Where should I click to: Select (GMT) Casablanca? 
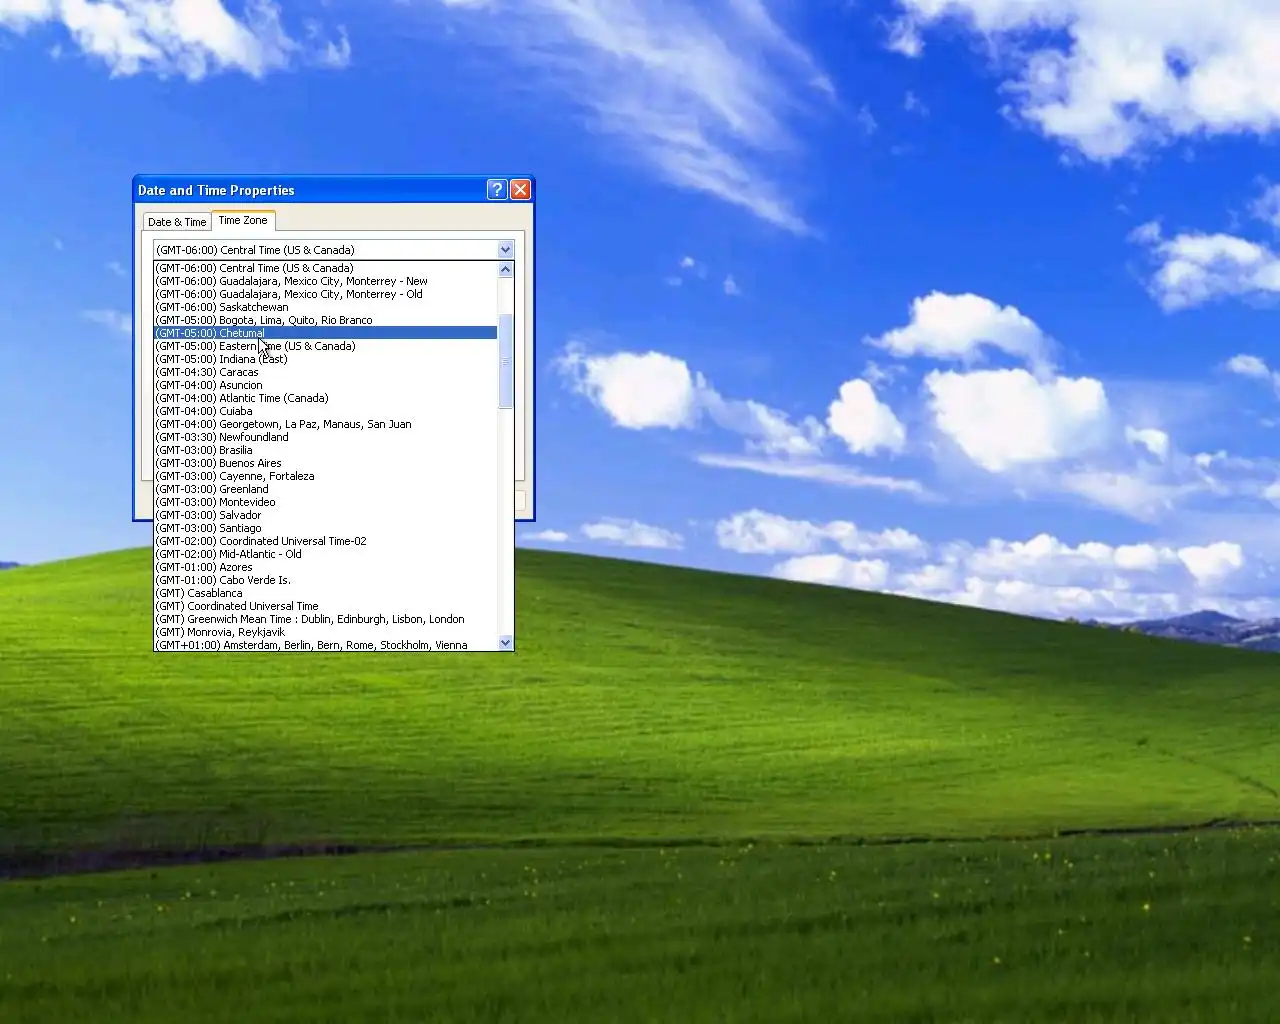(x=325, y=593)
